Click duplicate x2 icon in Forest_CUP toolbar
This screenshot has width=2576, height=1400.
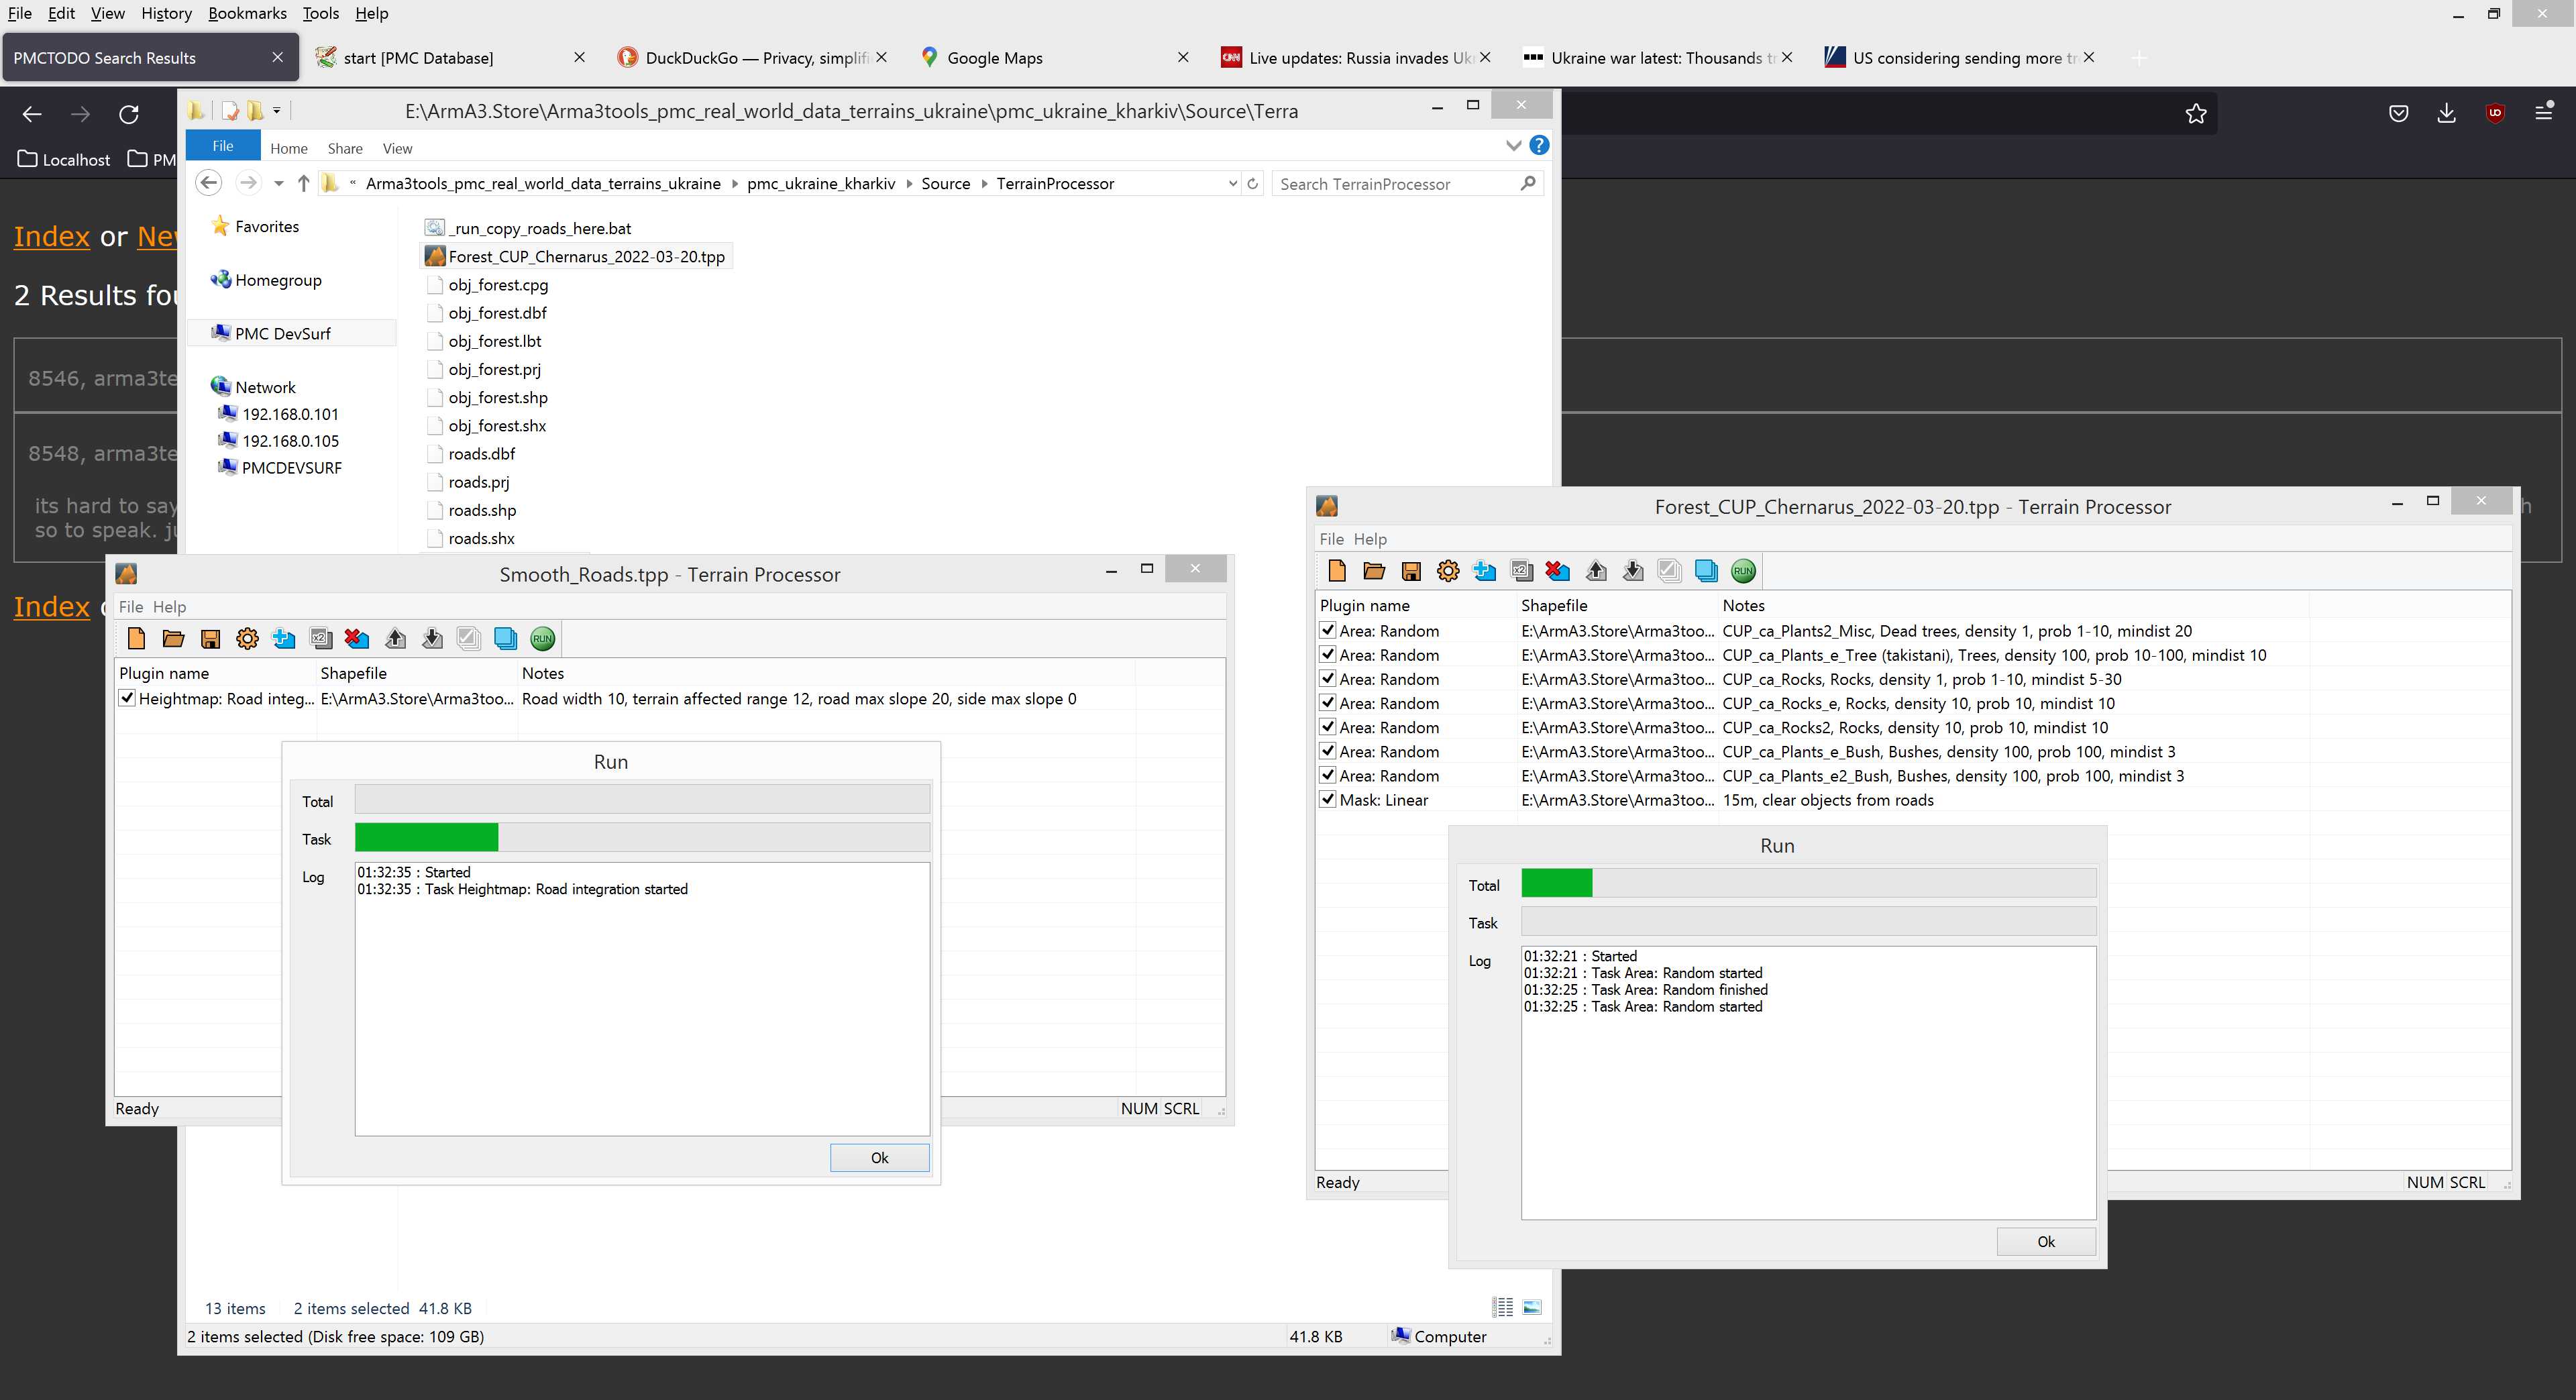(x=1521, y=571)
